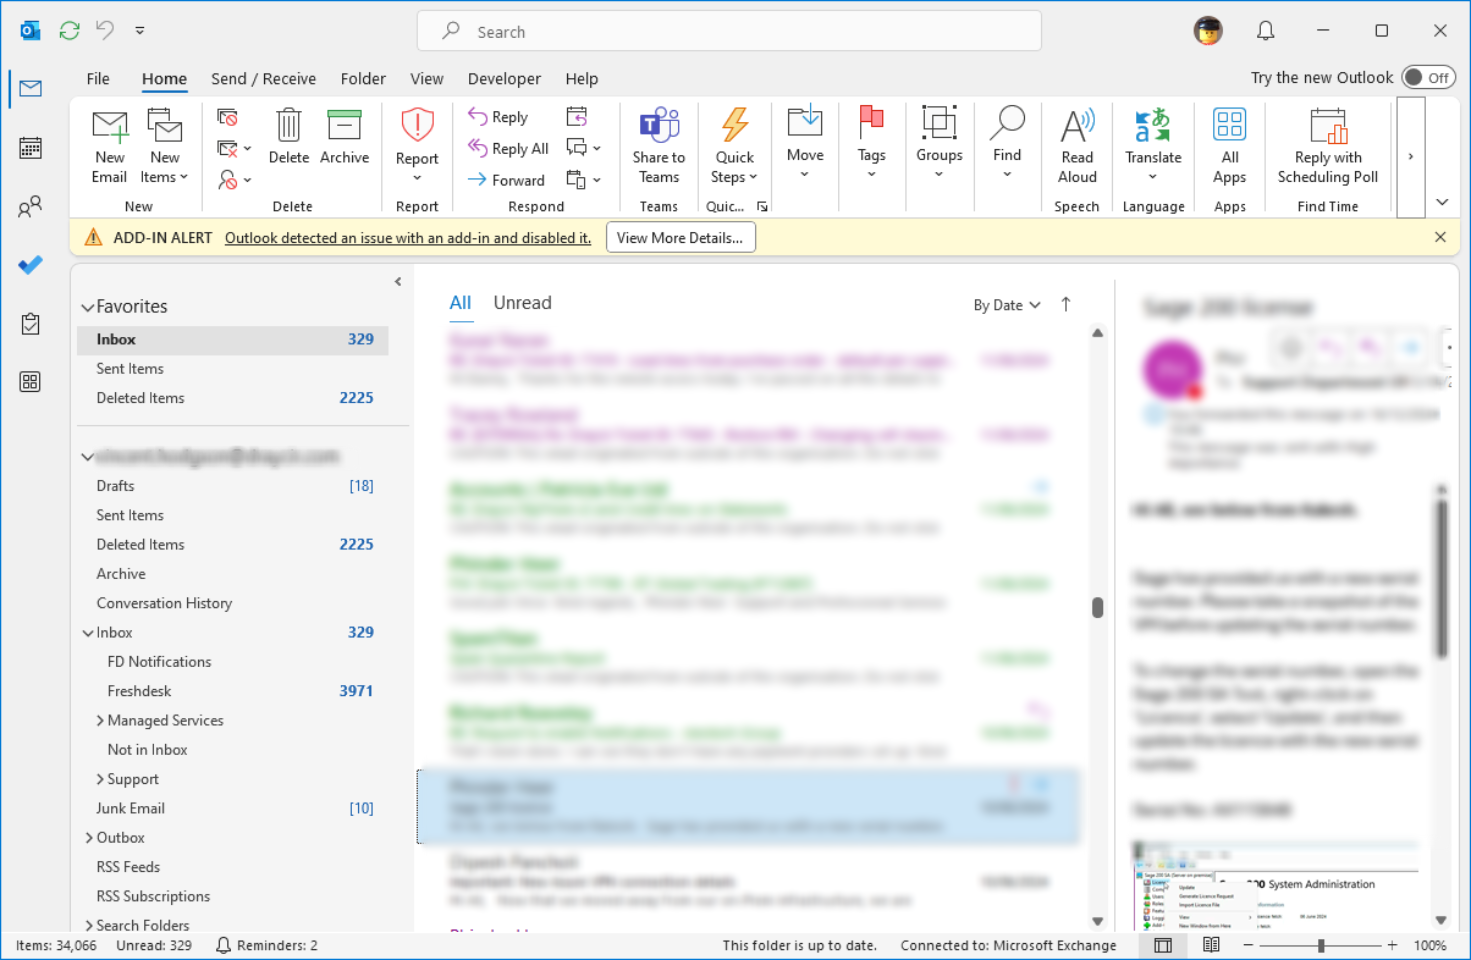Click the Send/Receive All Folders icon
The width and height of the screenshot is (1471, 960).
tap(69, 31)
